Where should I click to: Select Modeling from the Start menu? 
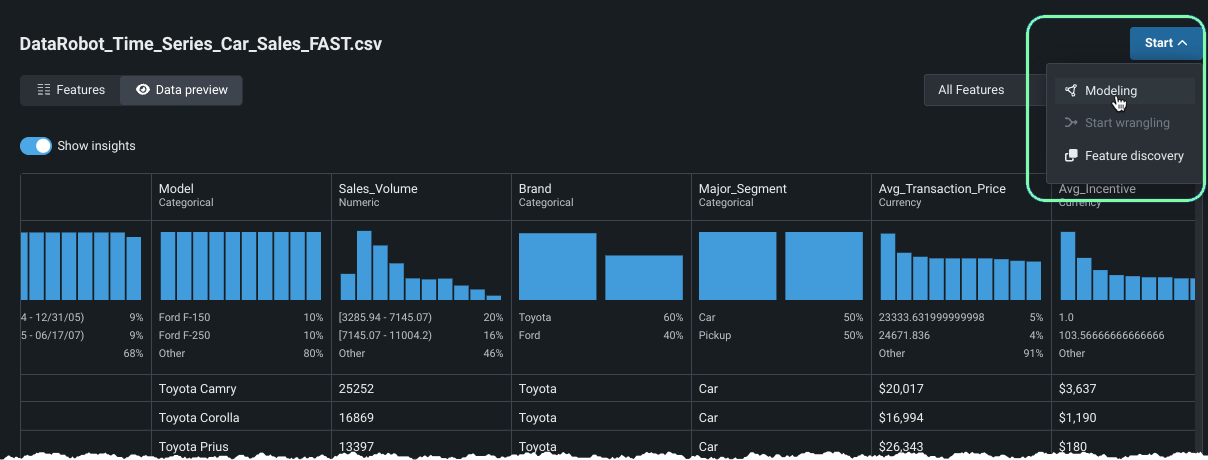click(1110, 90)
